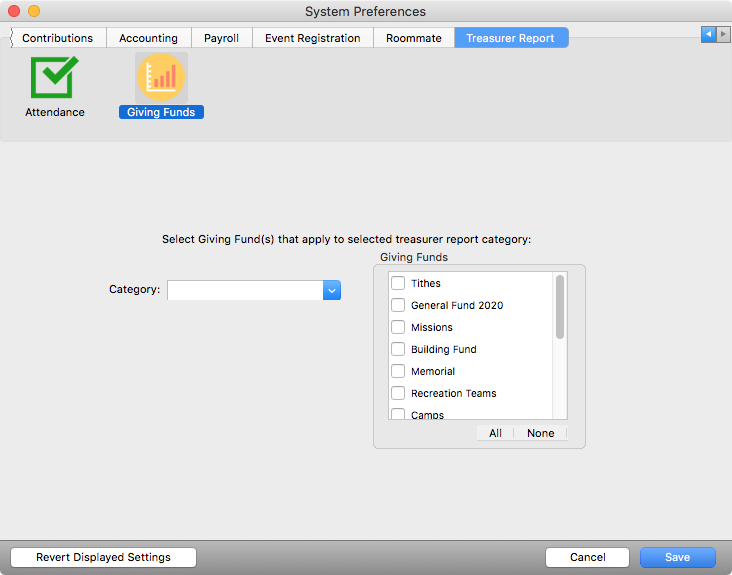Image resolution: width=732 pixels, height=575 pixels.
Task: Click inside the Category text field
Action: pos(245,290)
